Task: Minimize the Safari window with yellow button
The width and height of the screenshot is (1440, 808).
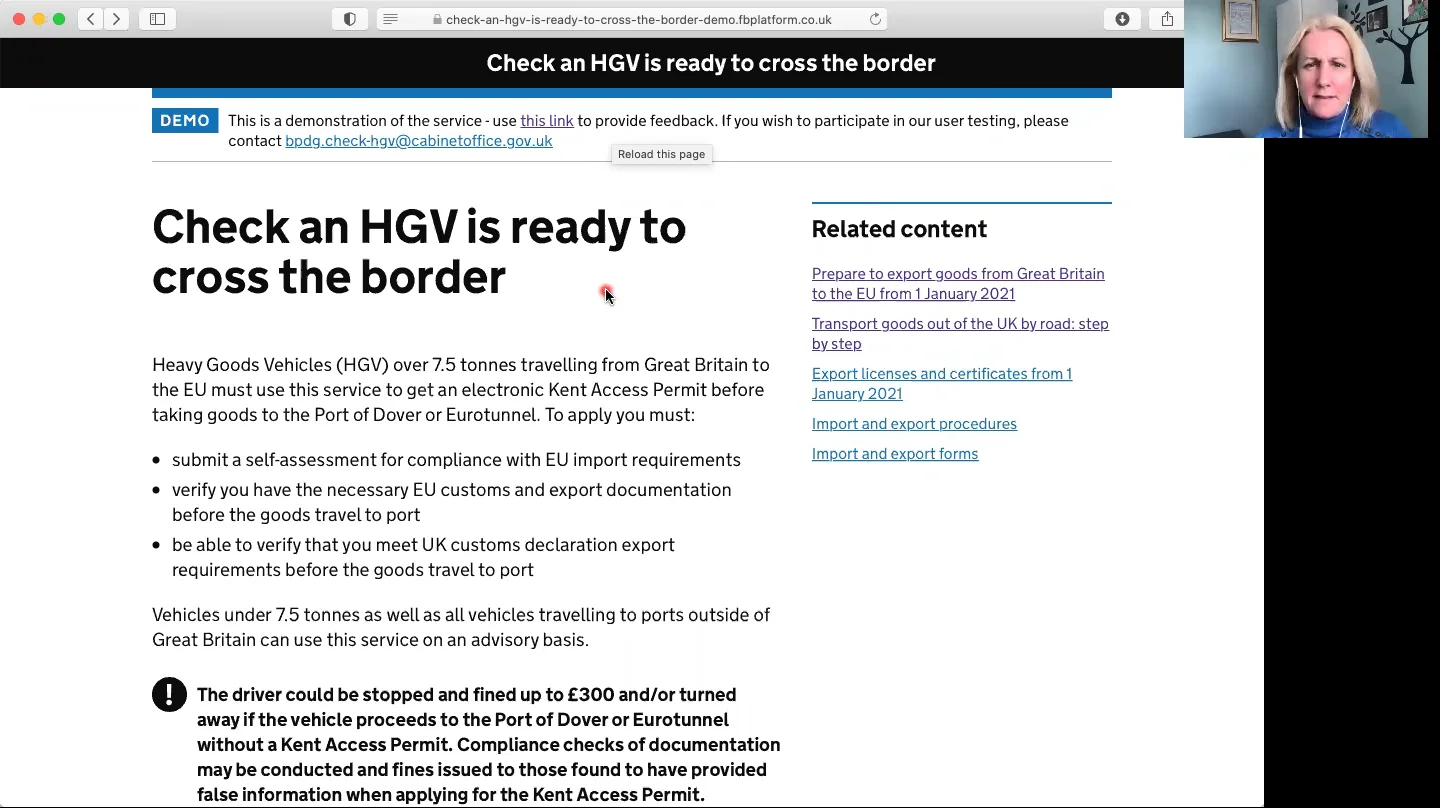Action: point(39,19)
